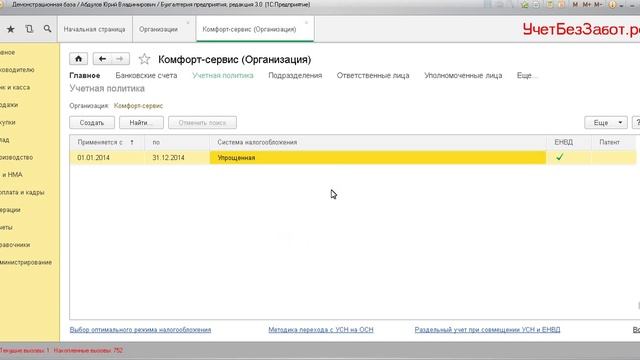
Task: Open Руководителю section in sidebar
Action: [17, 70]
